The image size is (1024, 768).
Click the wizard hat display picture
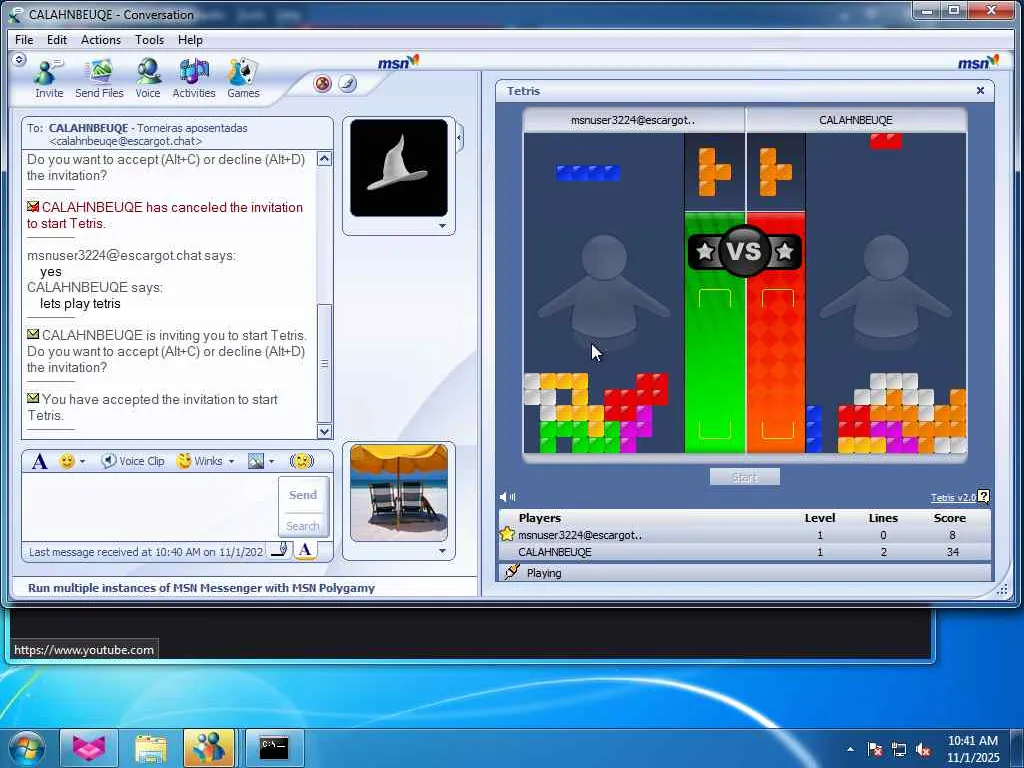coord(399,168)
